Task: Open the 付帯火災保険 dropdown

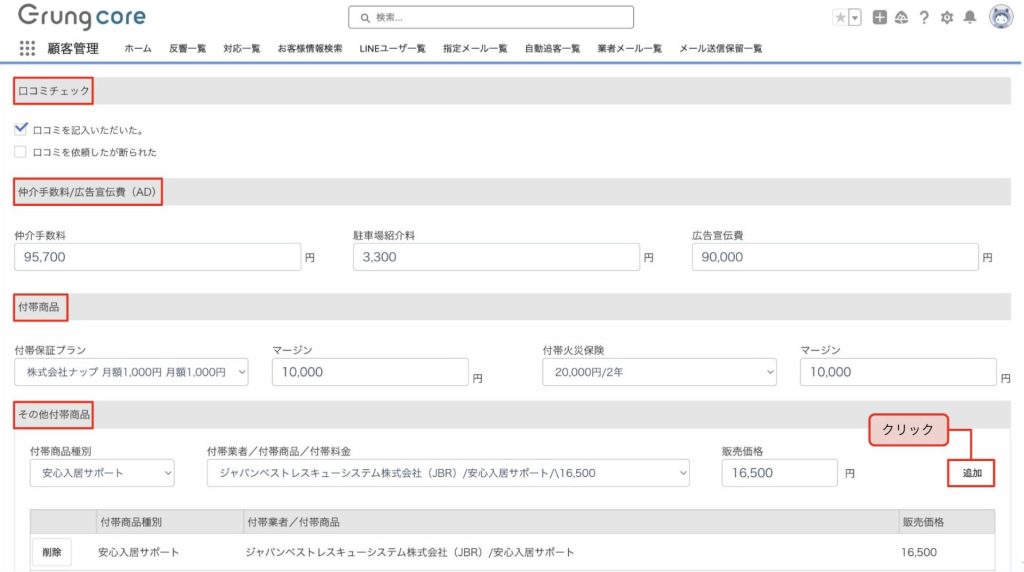Action: click(x=659, y=372)
